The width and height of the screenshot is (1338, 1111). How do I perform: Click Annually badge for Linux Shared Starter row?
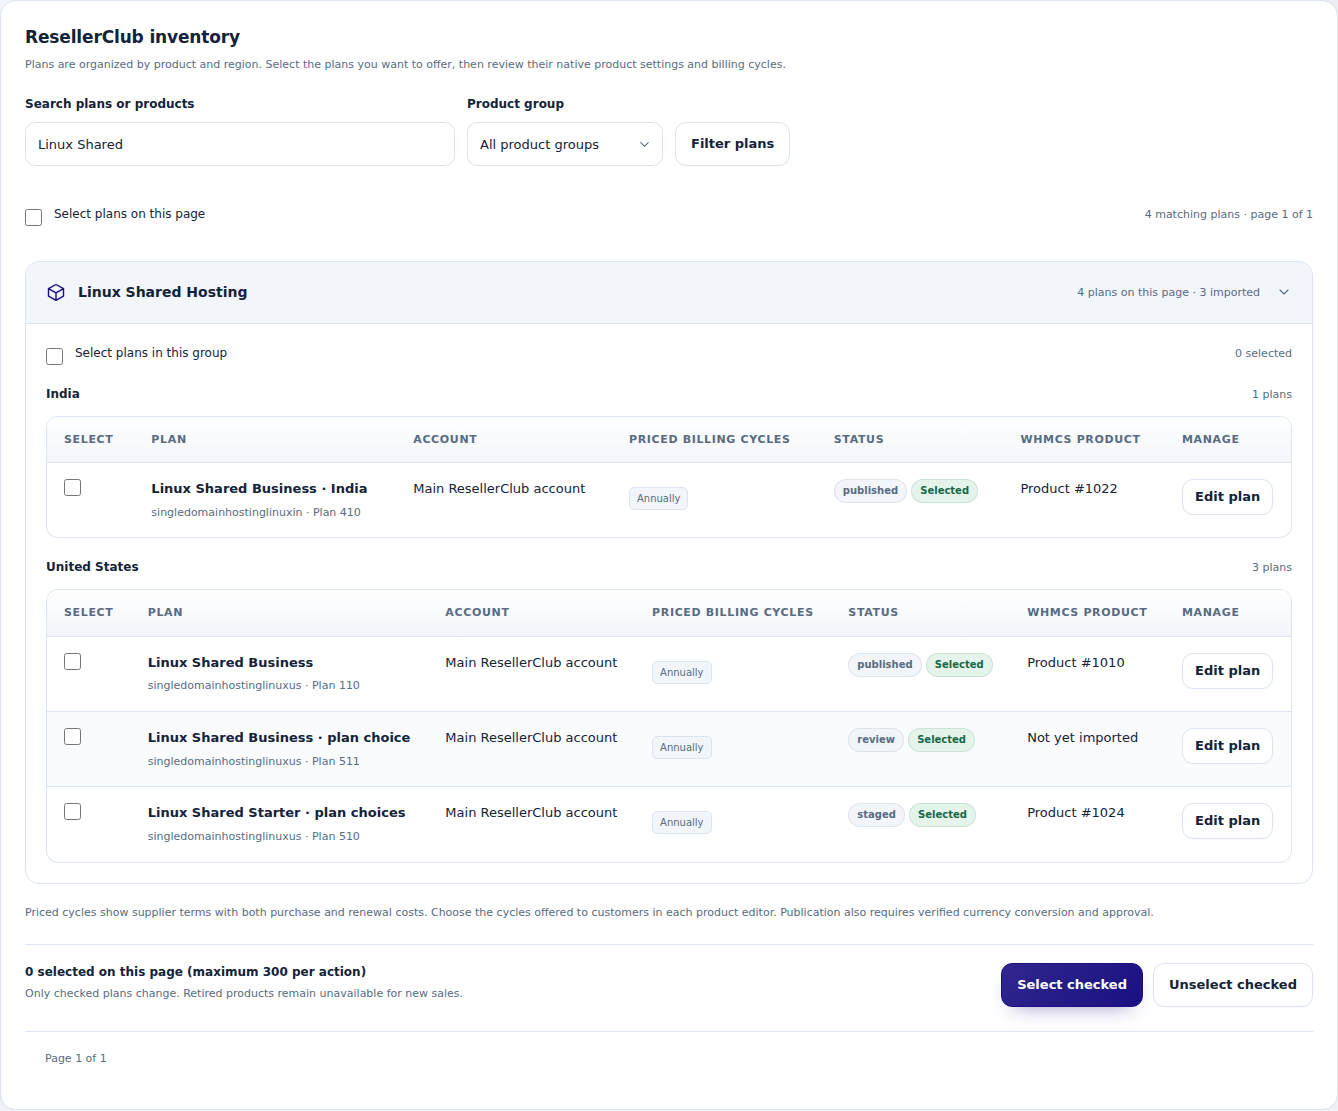(682, 823)
